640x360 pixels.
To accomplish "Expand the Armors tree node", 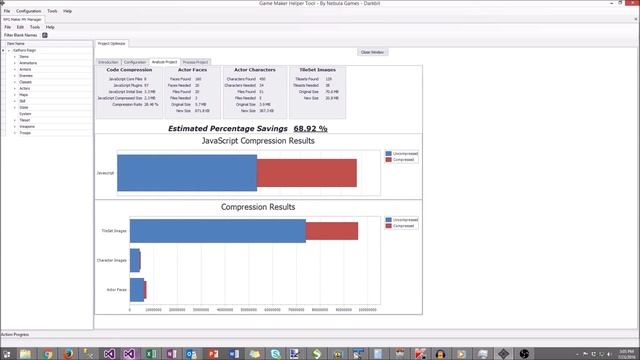I will [15, 69].
